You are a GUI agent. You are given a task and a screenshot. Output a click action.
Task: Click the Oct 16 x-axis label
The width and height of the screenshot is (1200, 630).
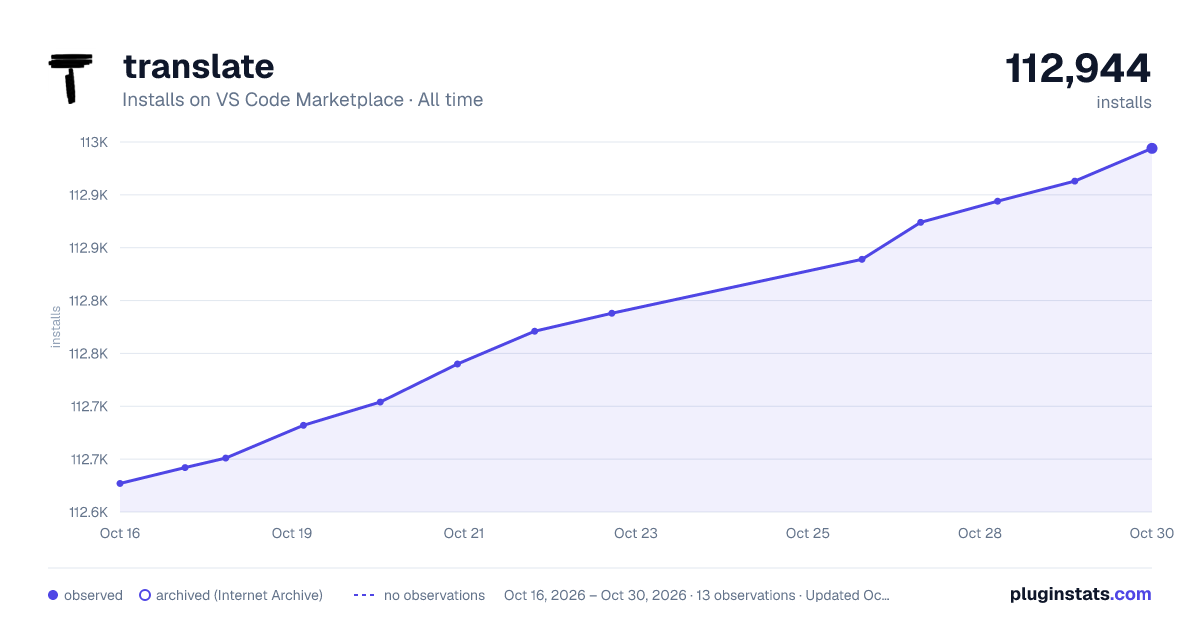120,533
